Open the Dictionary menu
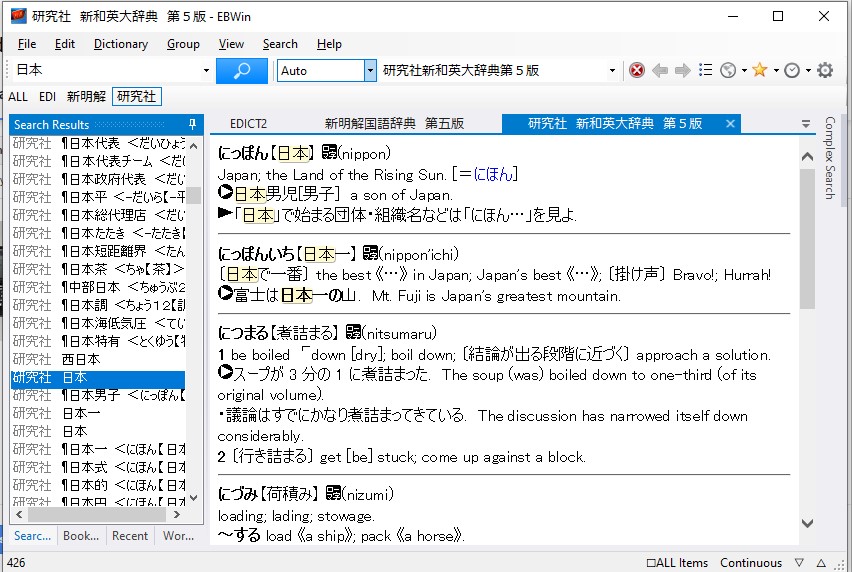This screenshot has width=852, height=572. pyautogui.click(x=121, y=44)
